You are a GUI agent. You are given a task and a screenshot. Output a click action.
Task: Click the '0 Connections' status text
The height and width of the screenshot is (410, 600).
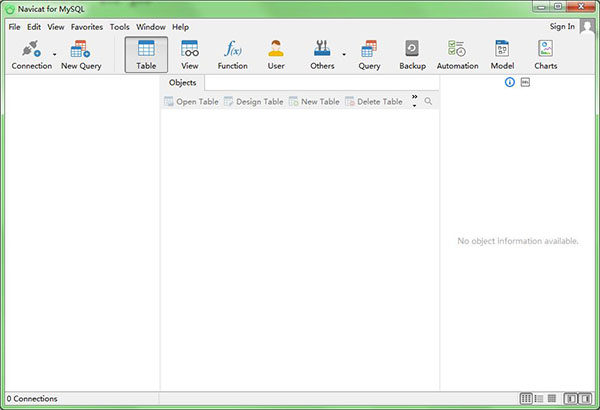[32, 399]
